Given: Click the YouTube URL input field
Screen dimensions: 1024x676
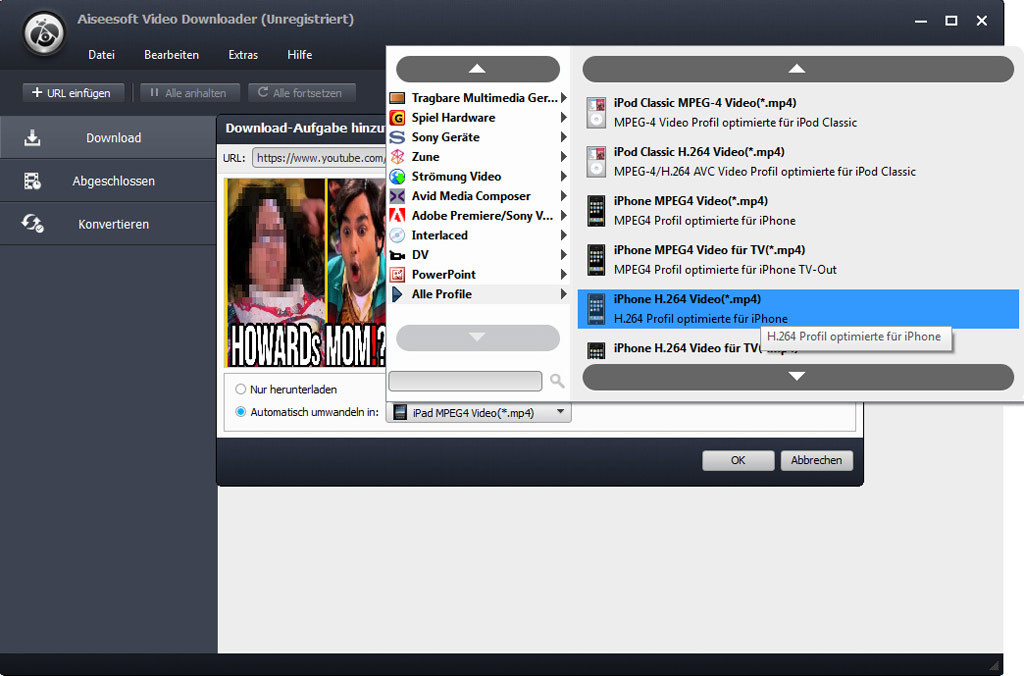Looking at the screenshot, I should coord(319,158).
